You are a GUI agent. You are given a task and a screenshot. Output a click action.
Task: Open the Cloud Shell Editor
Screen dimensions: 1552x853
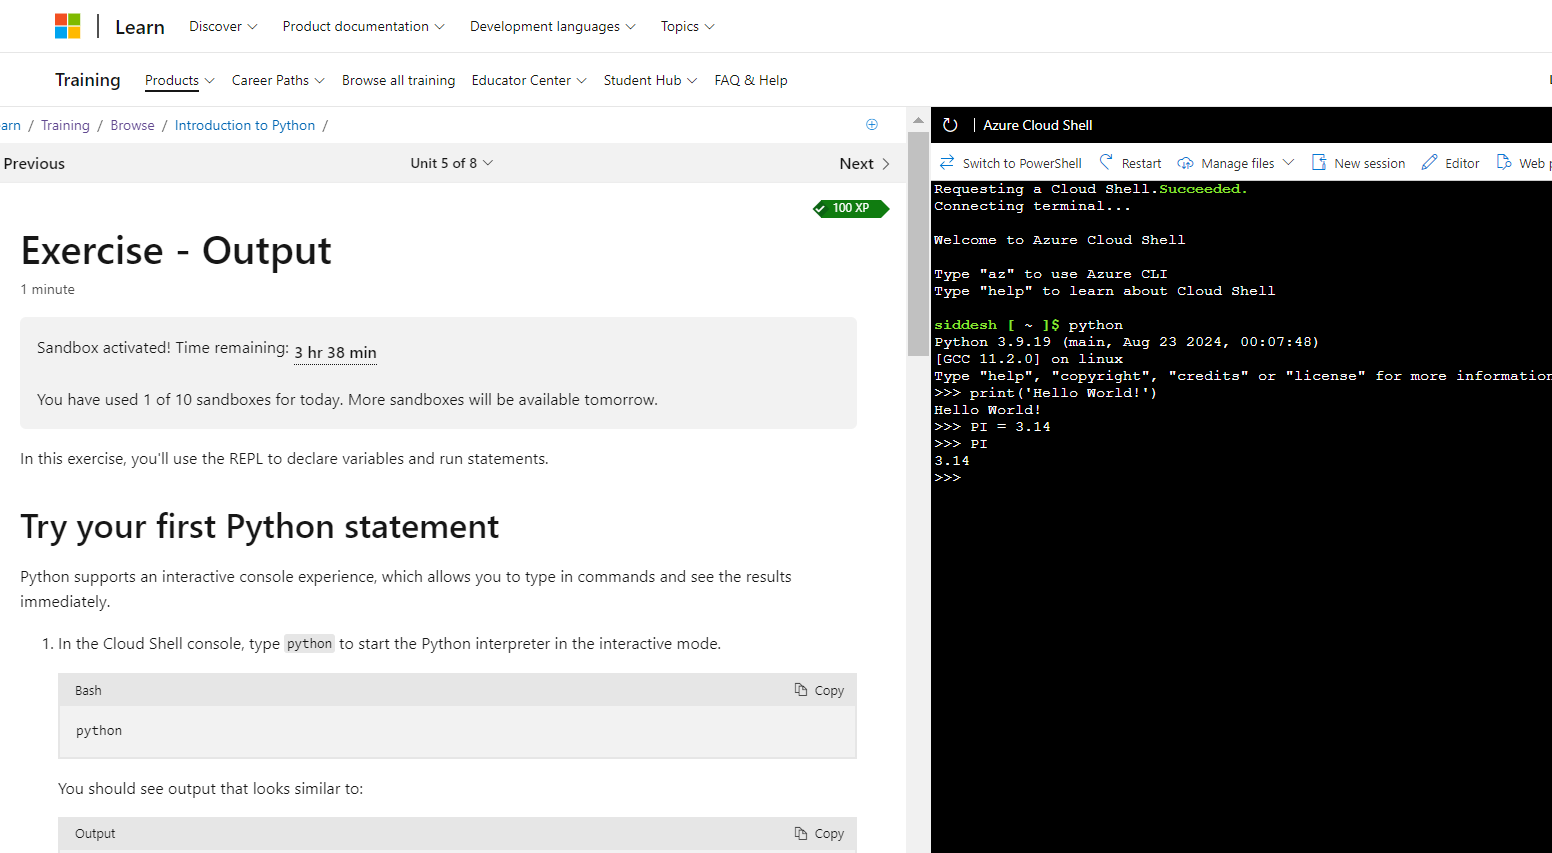point(1451,163)
